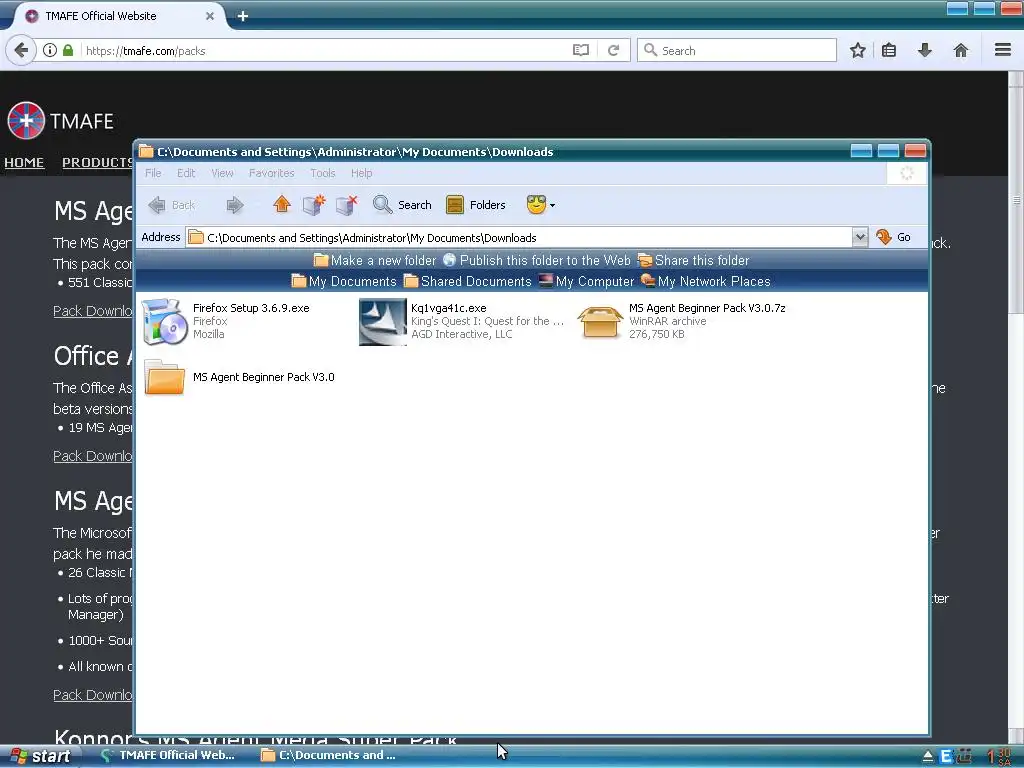Viewport: 1024px width, 768px height.
Task: Open Explorer Search pane
Action: click(402, 205)
